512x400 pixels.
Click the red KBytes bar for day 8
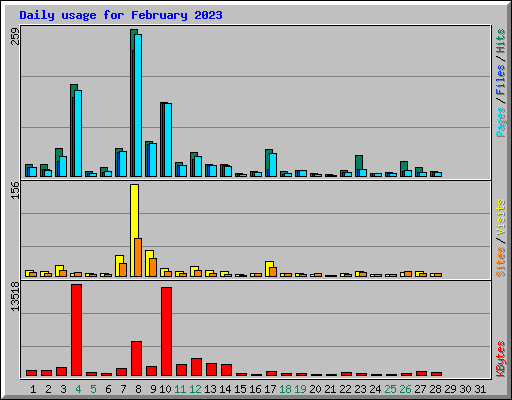136,358
